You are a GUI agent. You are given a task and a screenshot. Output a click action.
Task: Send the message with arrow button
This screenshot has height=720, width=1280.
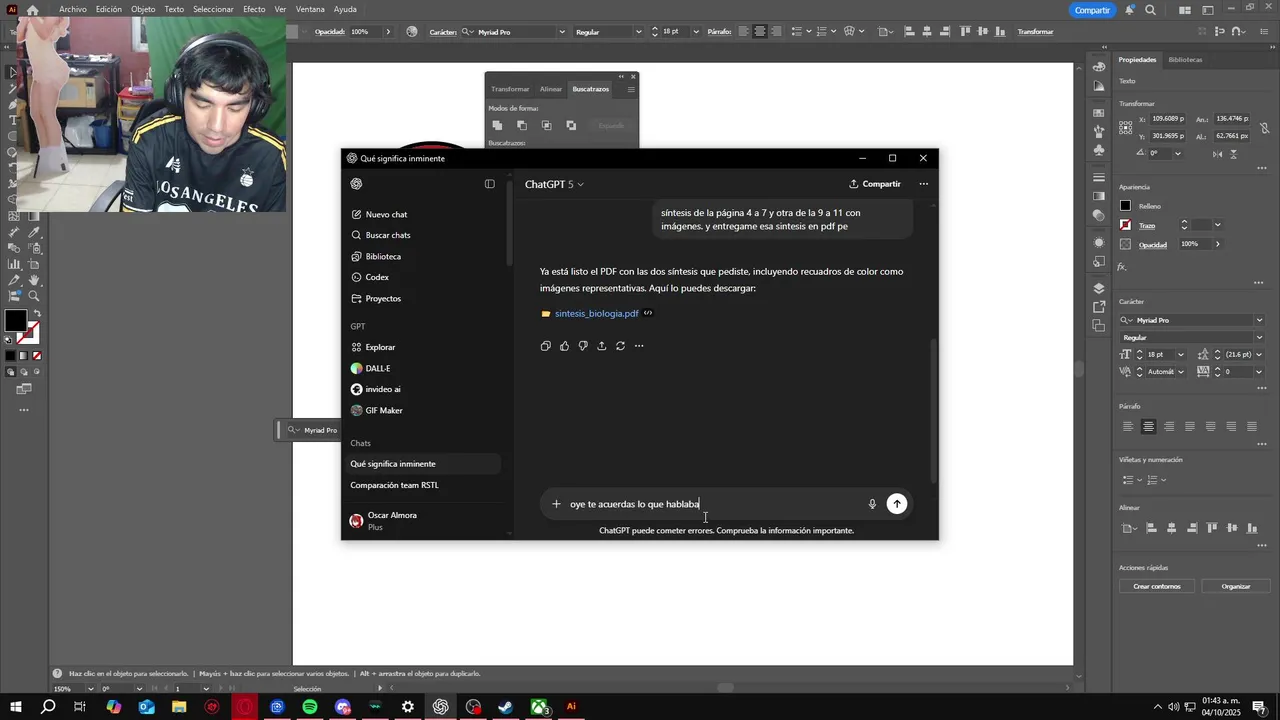click(897, 504)
